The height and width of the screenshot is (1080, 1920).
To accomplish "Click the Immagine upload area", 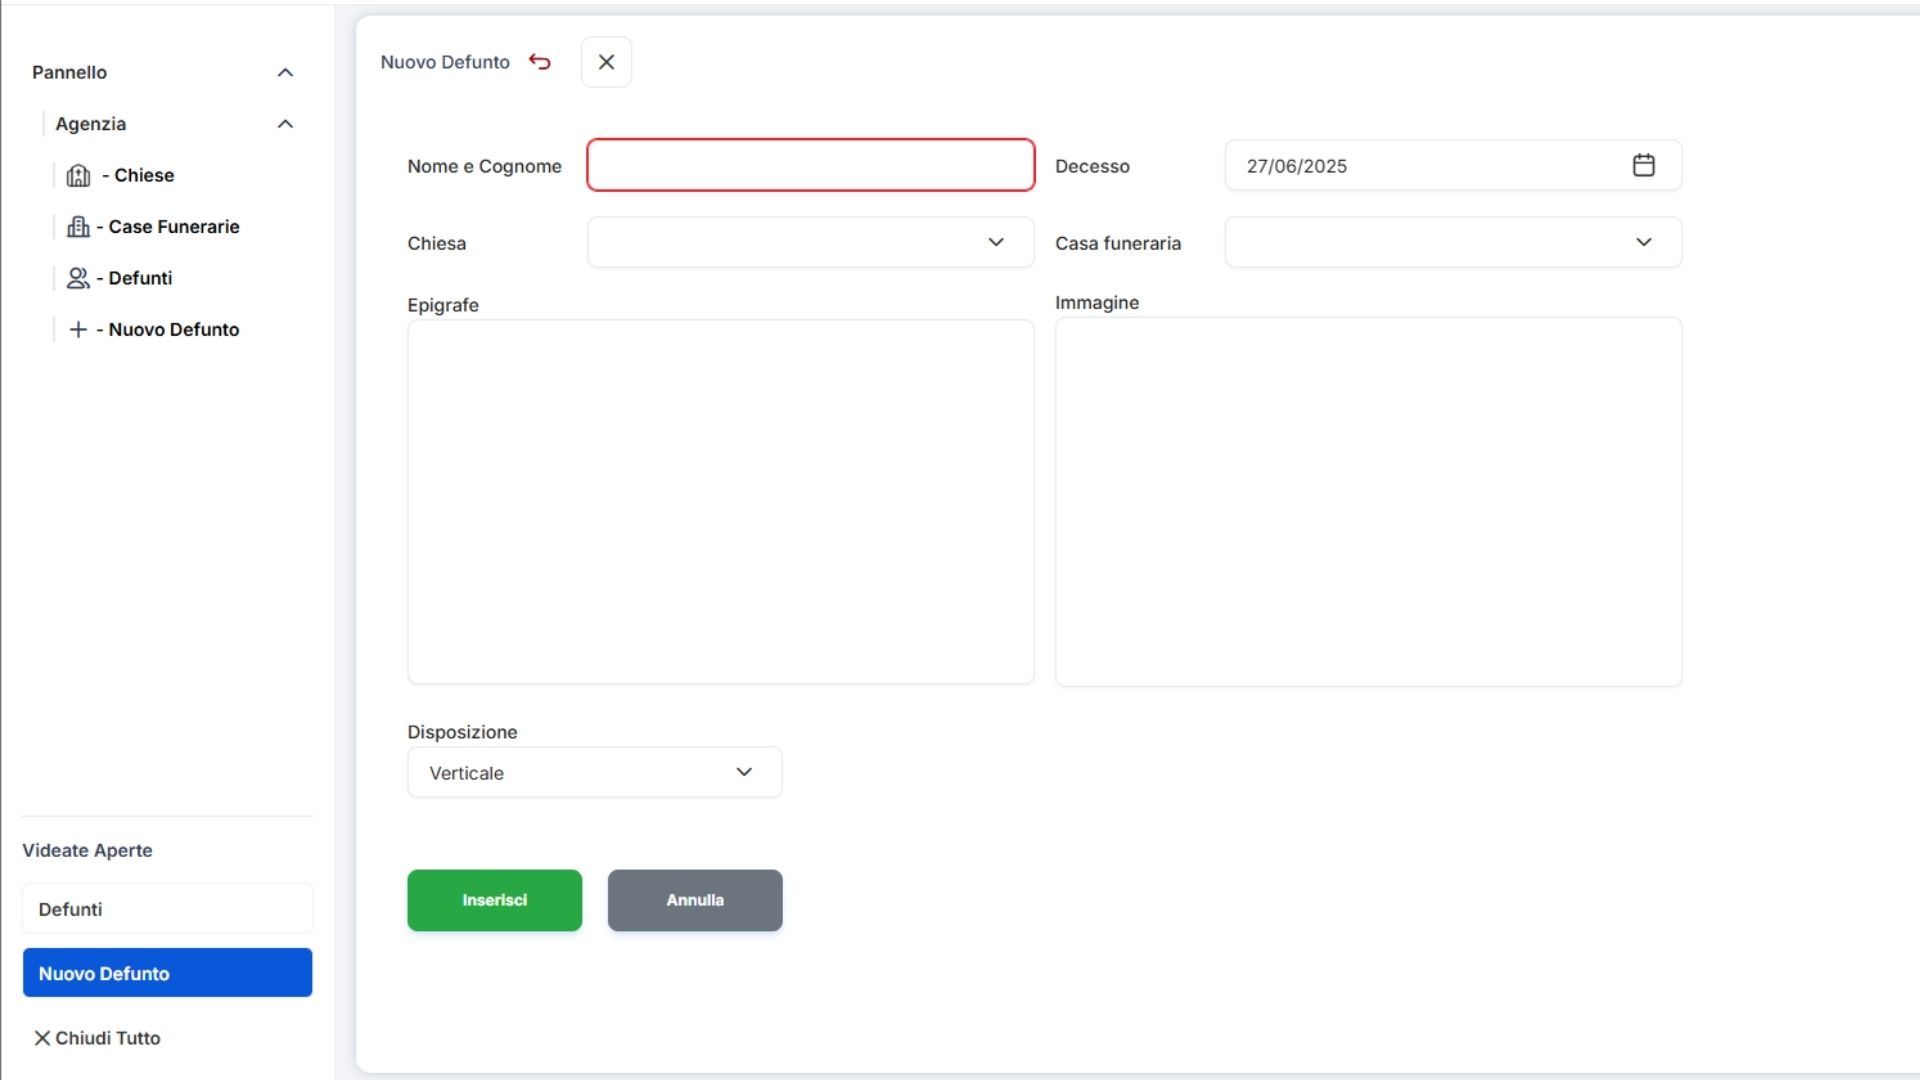I will coord(1368,502).
